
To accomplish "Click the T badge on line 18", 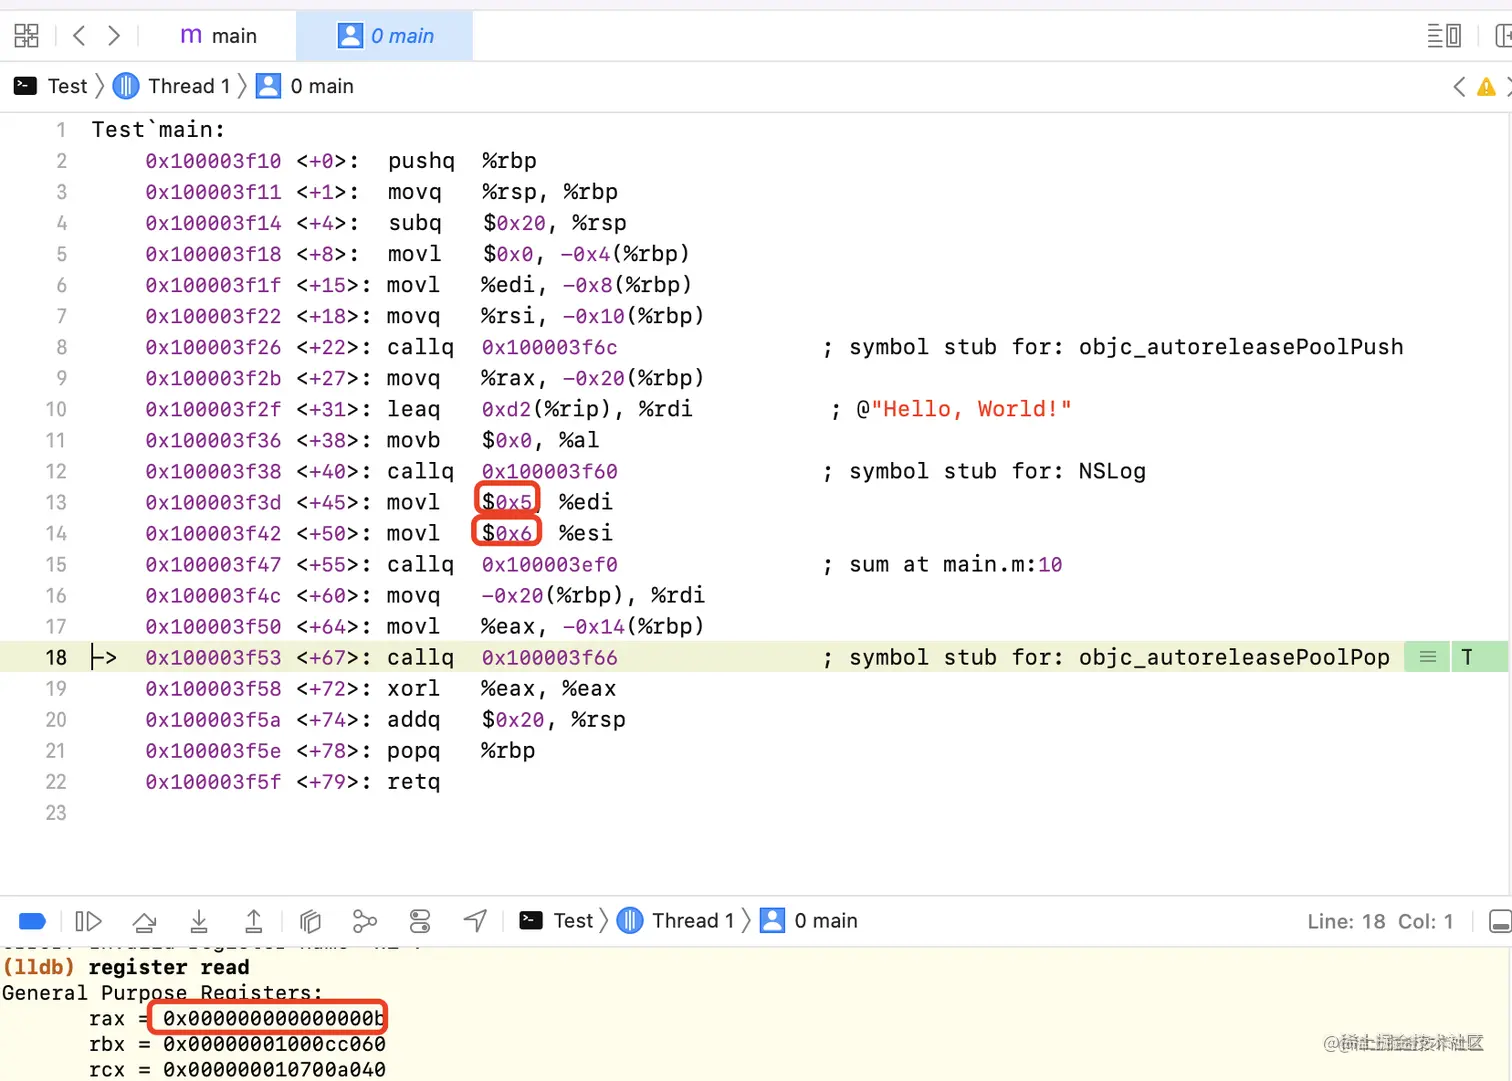I will 1467,657.
